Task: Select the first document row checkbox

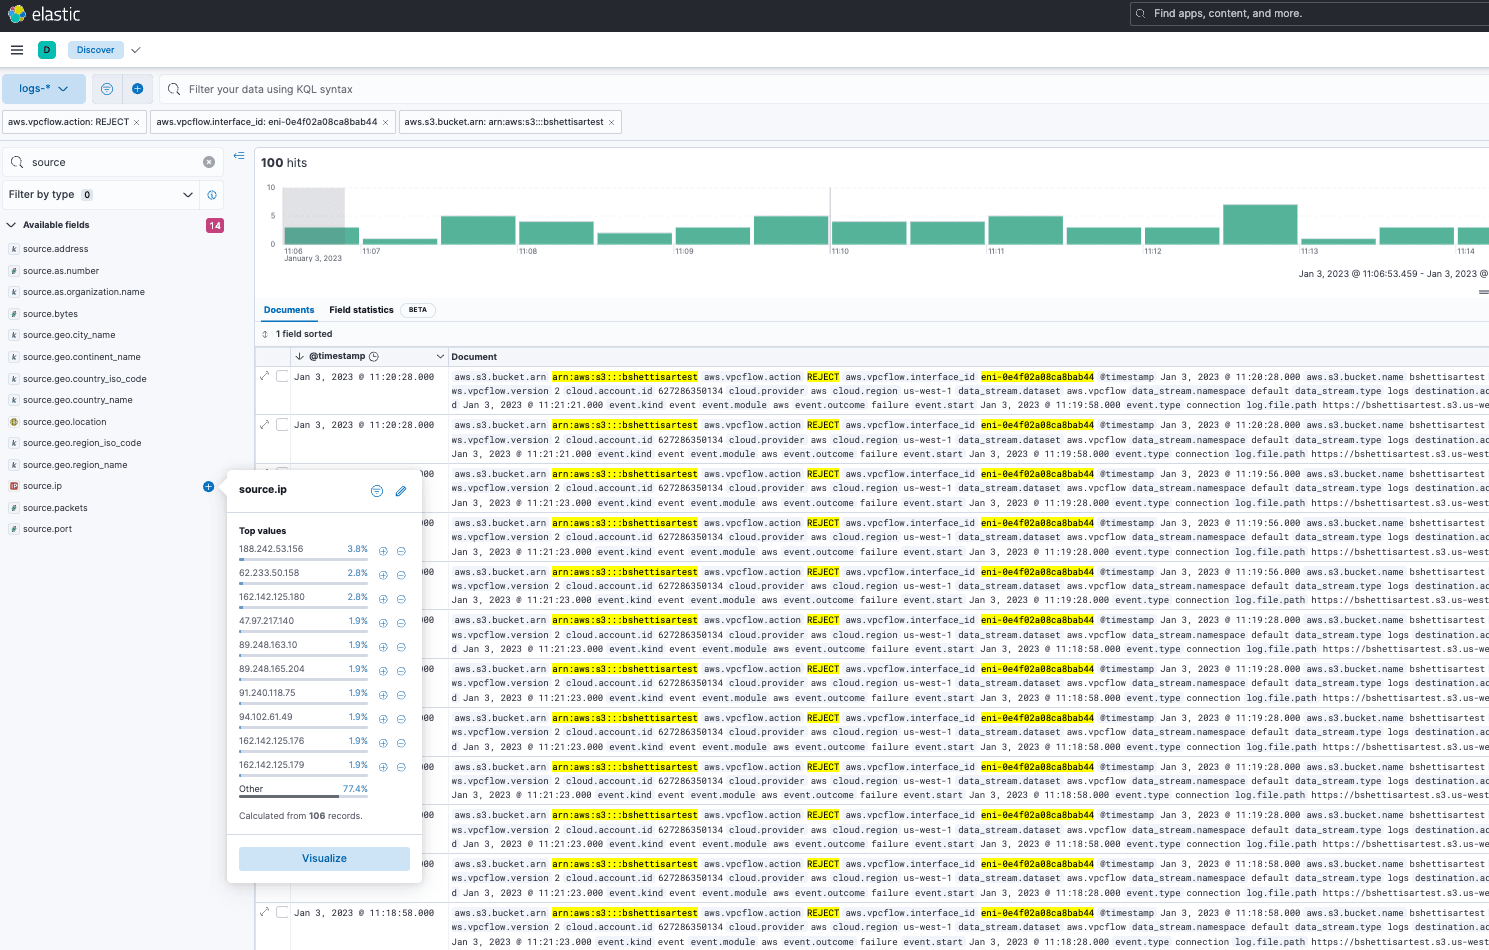Action: coord(282,376)
